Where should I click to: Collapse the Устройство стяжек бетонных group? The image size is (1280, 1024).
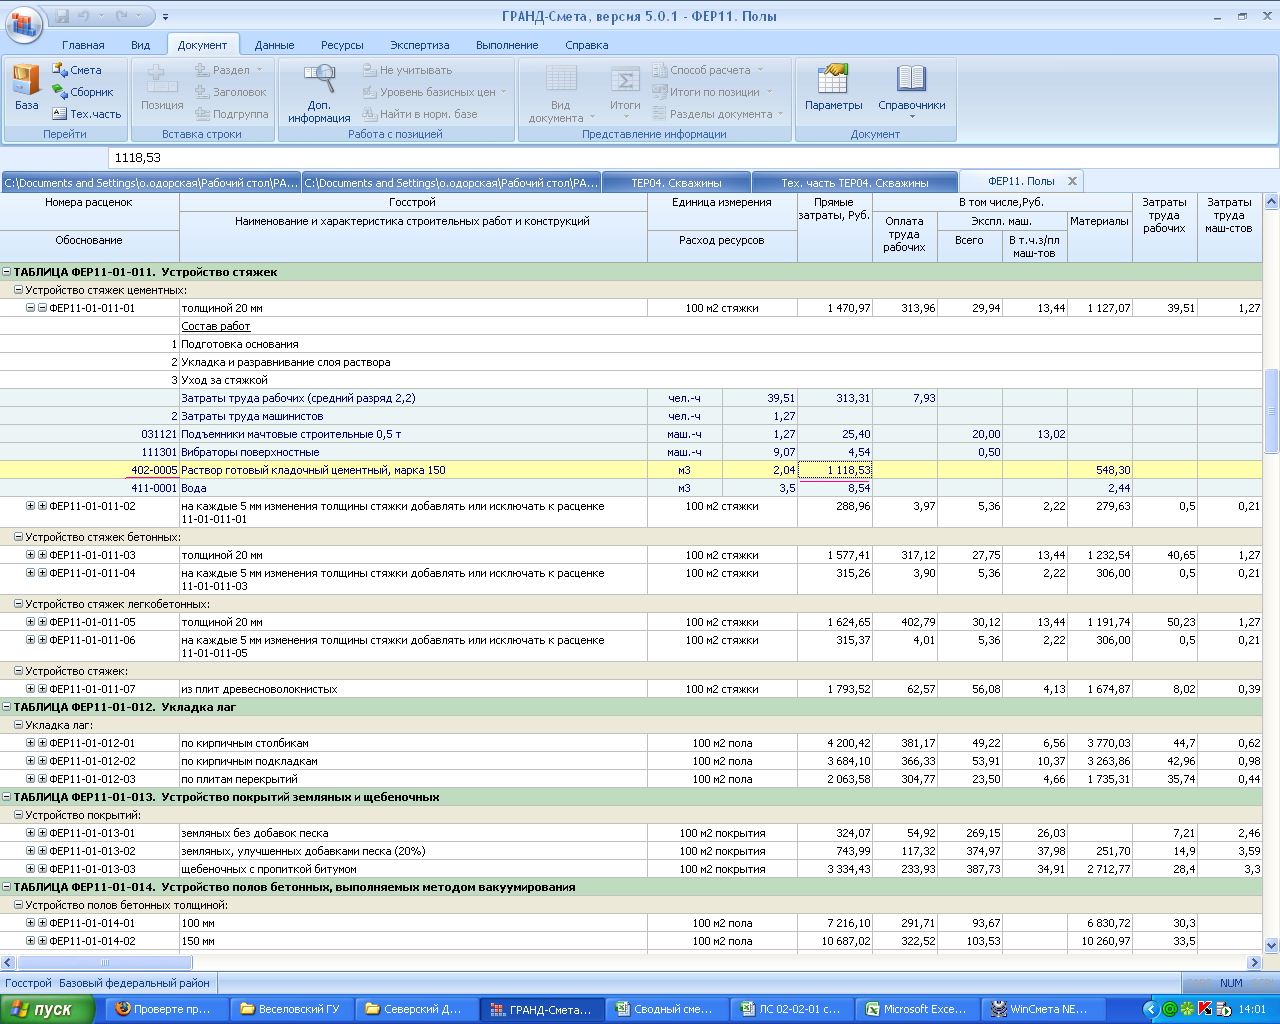tap(19, 537)
